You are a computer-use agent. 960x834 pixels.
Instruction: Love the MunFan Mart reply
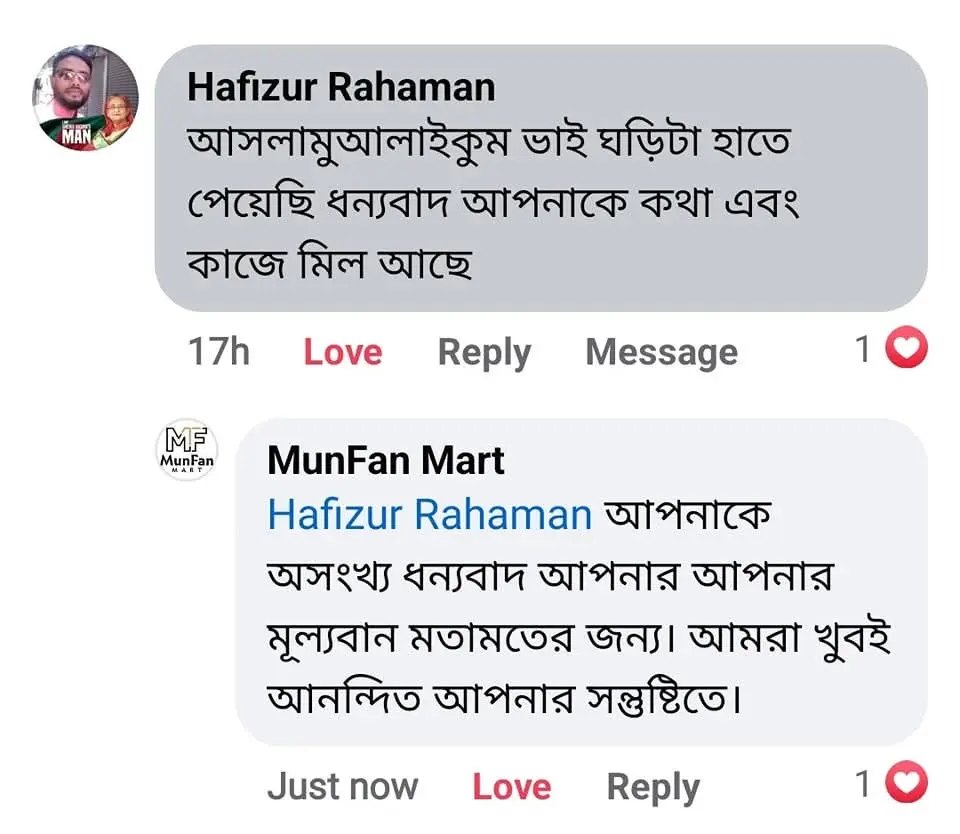coord(511,787)
